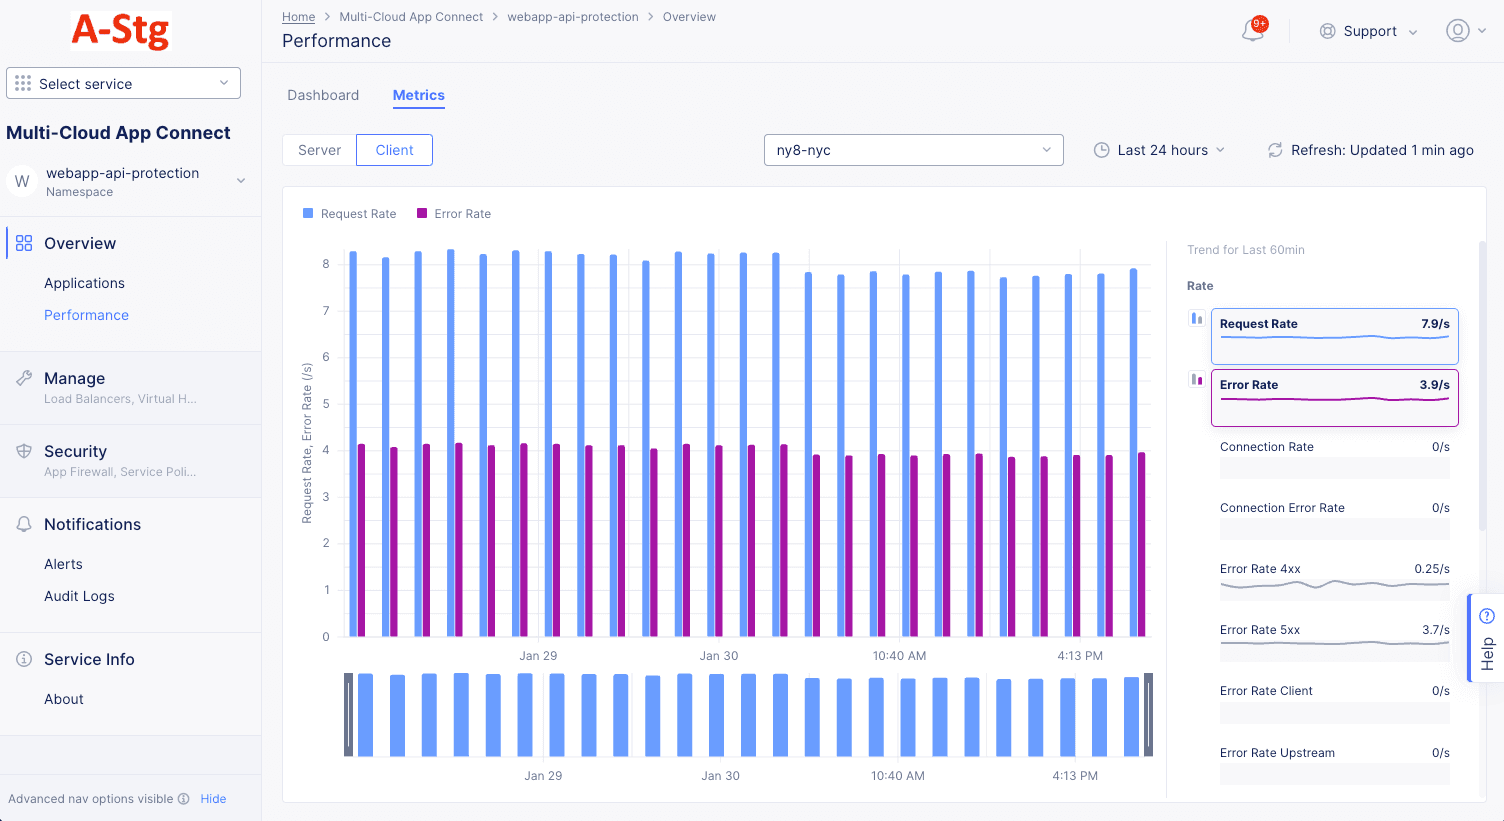1504x821 pixels.
Task: Click the left timeline brush handle
Action: click(x=347, y=715)
